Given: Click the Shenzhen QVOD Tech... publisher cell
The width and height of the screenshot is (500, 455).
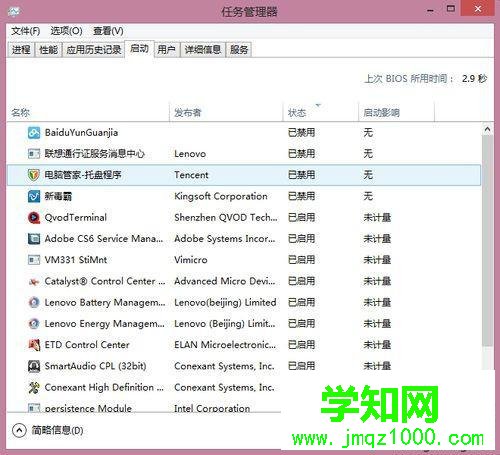Looking at the screenshot, I should point(226,218).
